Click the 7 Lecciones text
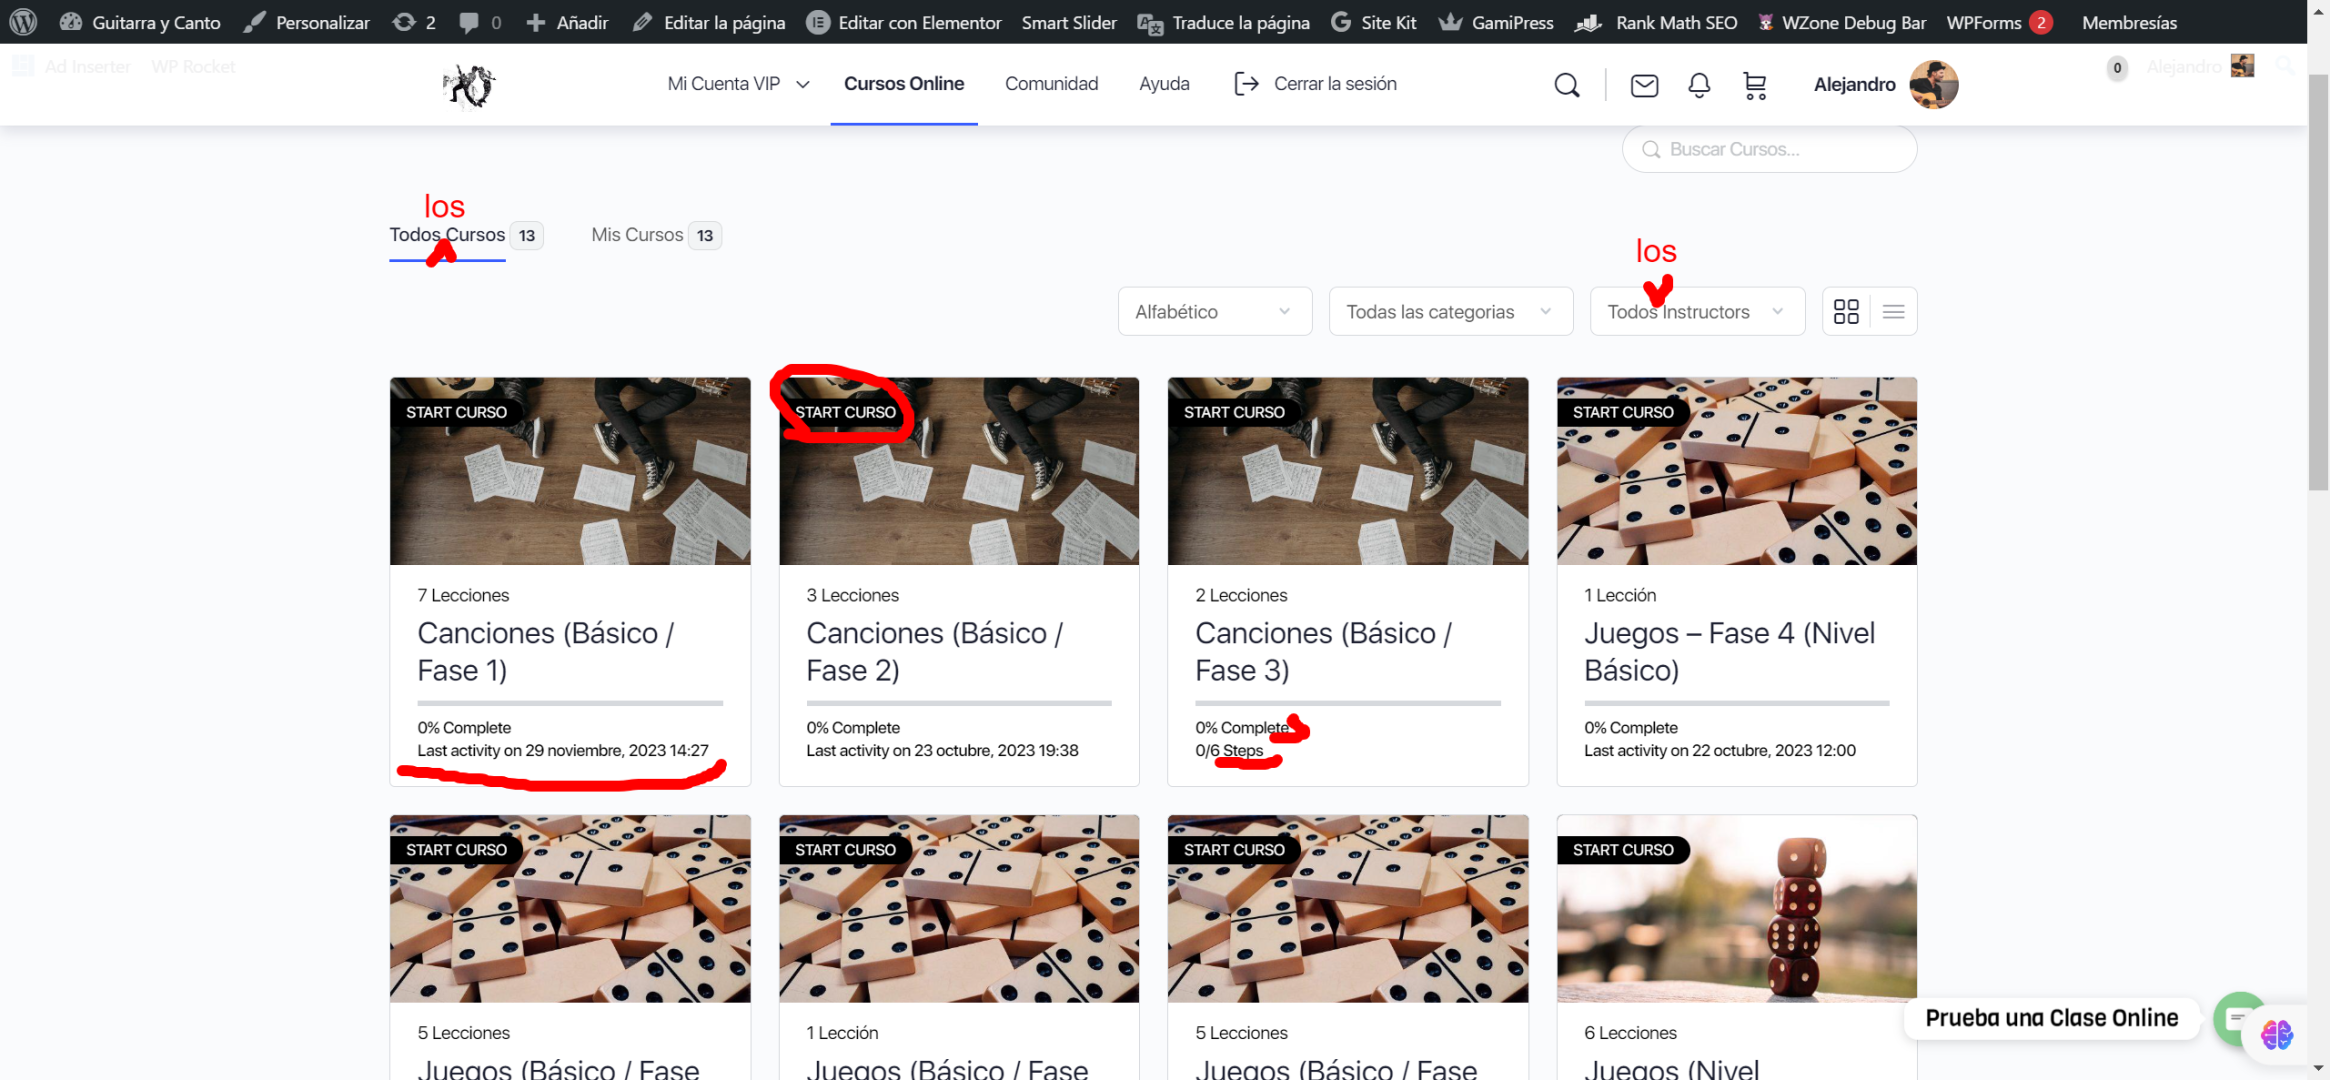2330x1080 pixels. tap(463, 596)
